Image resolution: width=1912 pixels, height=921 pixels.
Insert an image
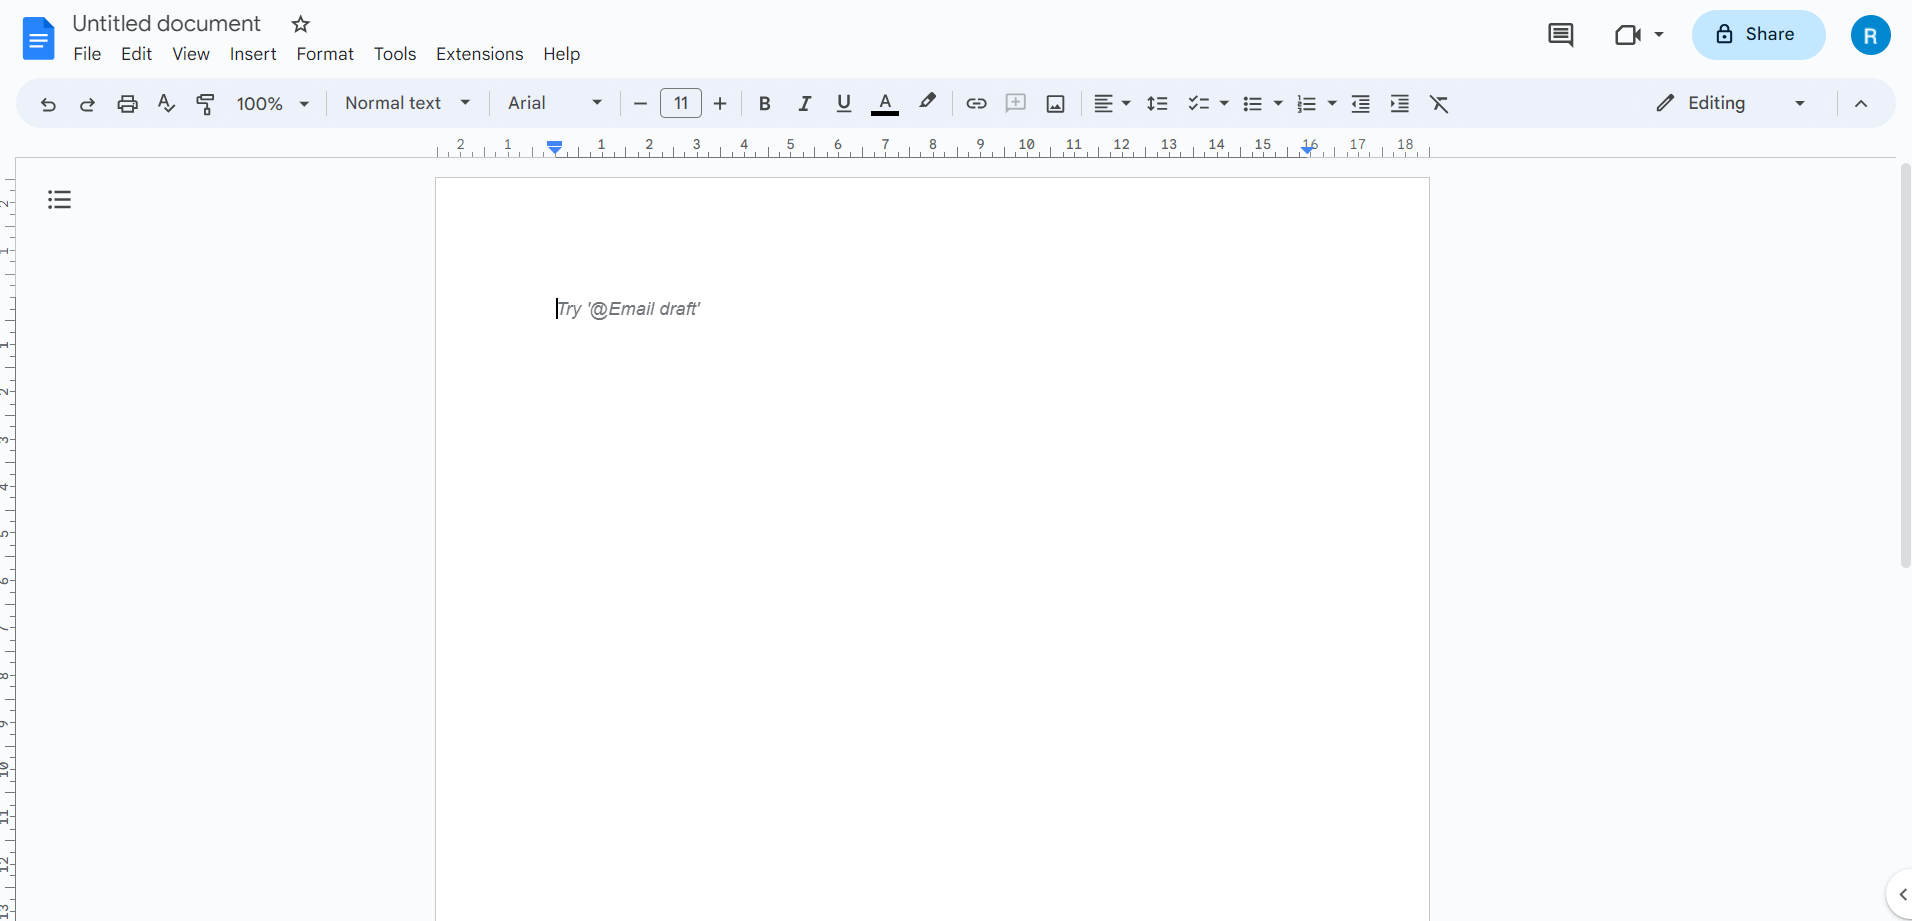(1056, 103)
